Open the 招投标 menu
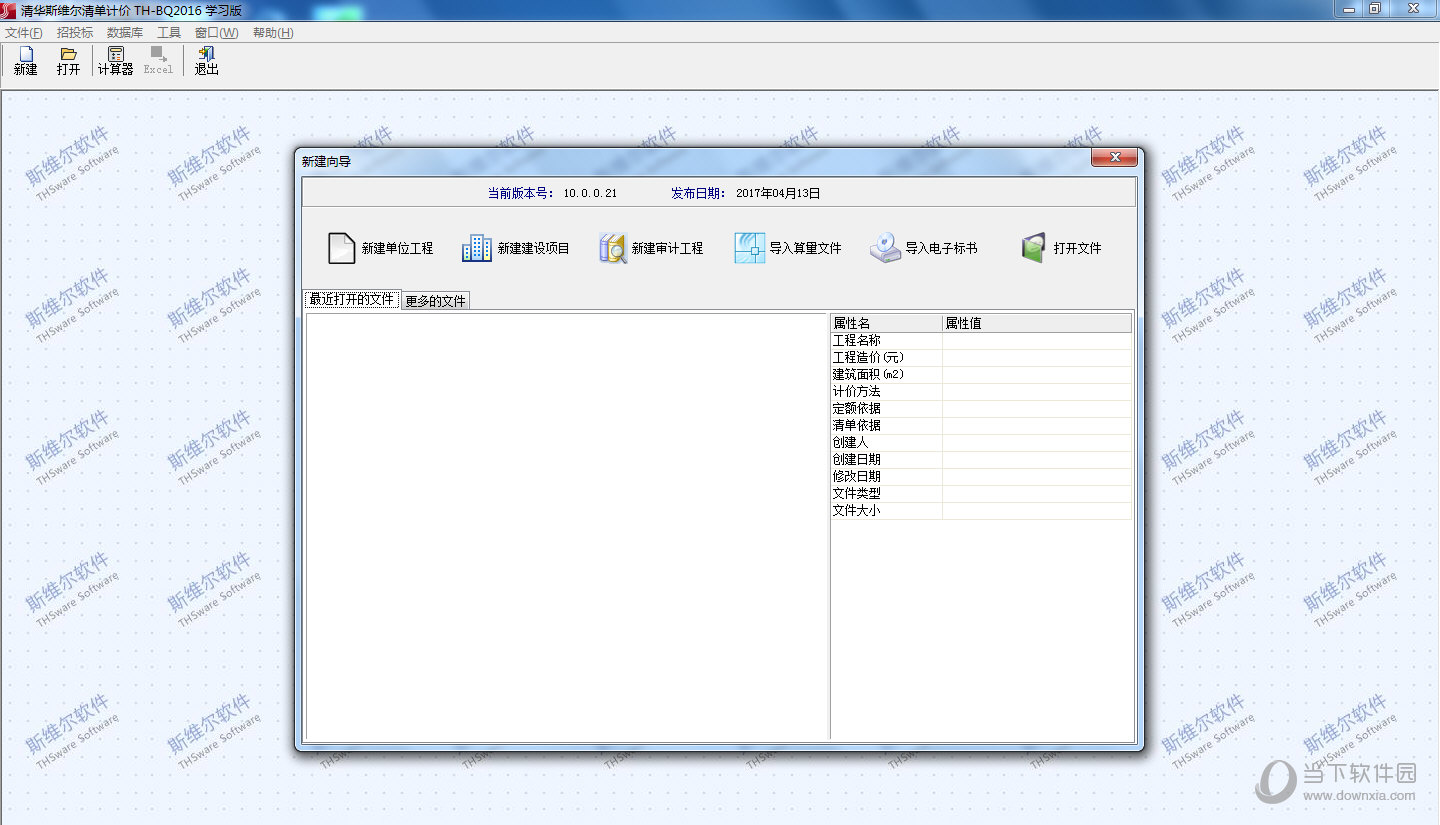Viewport: 1440px width, 825px height. pyautogui.click(x=75, y=33)
